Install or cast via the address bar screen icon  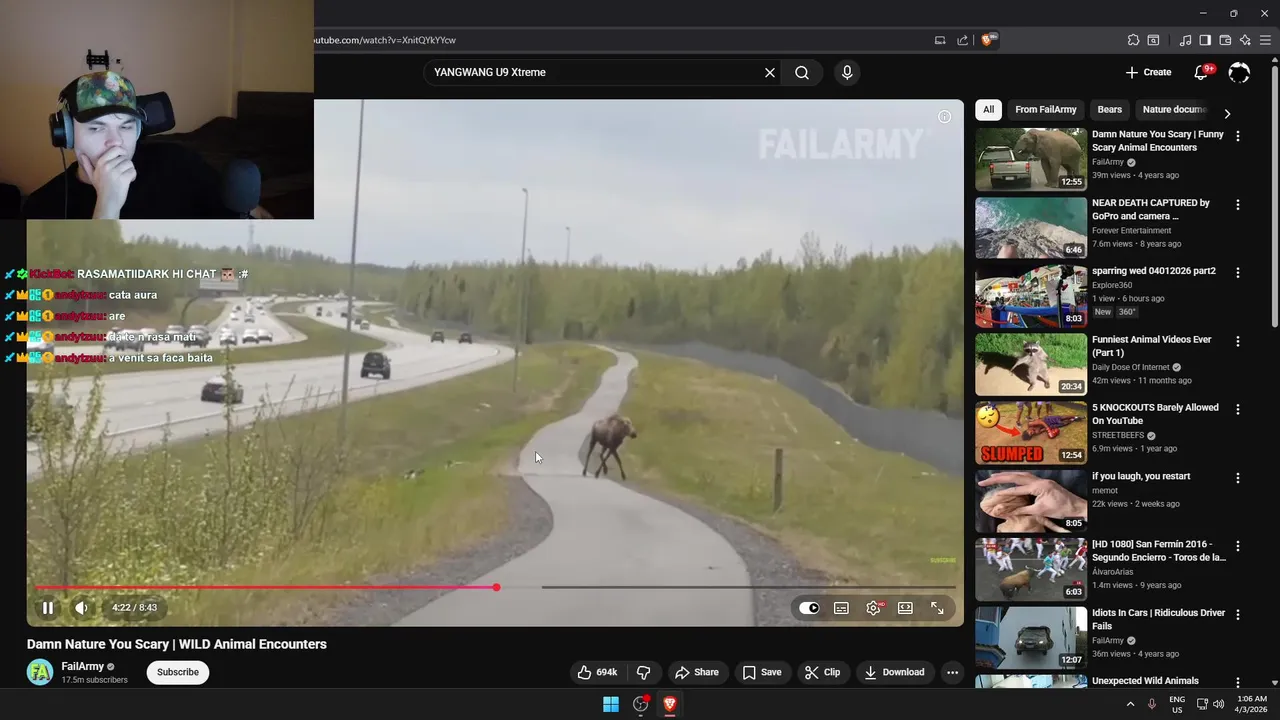click(x=940, y=40)
